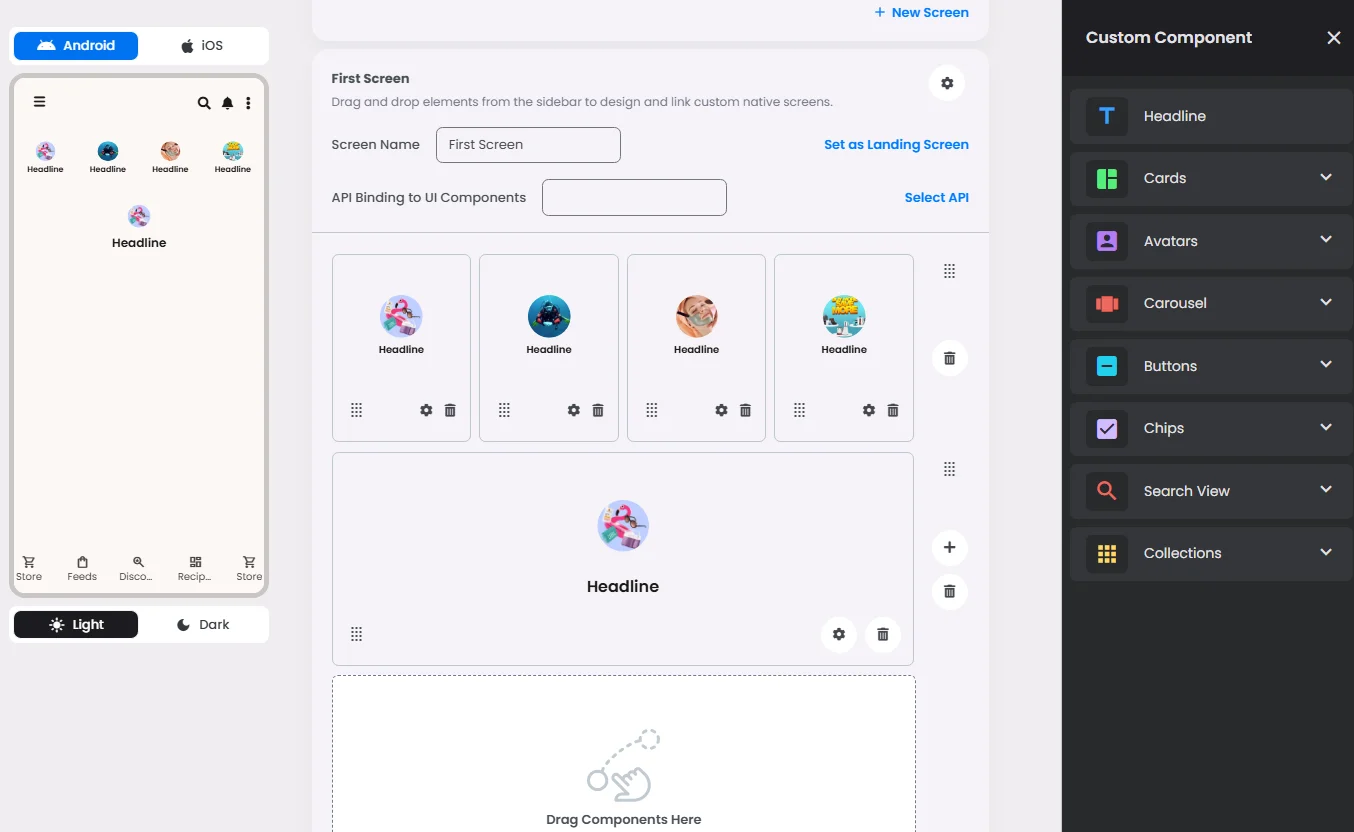Select Android platform tab
The image size is (1354, 832).
(x=76, y=46)
